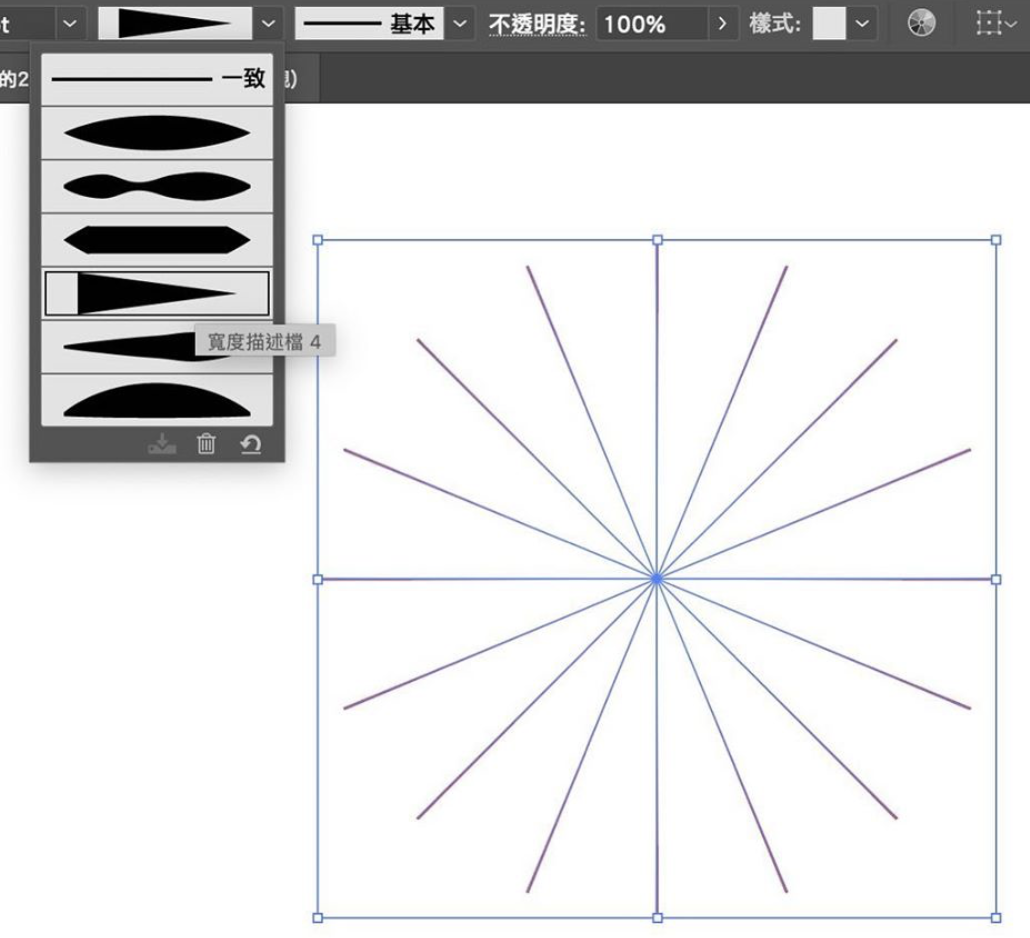Delete profile with trash icon

(x=206, y=444)
